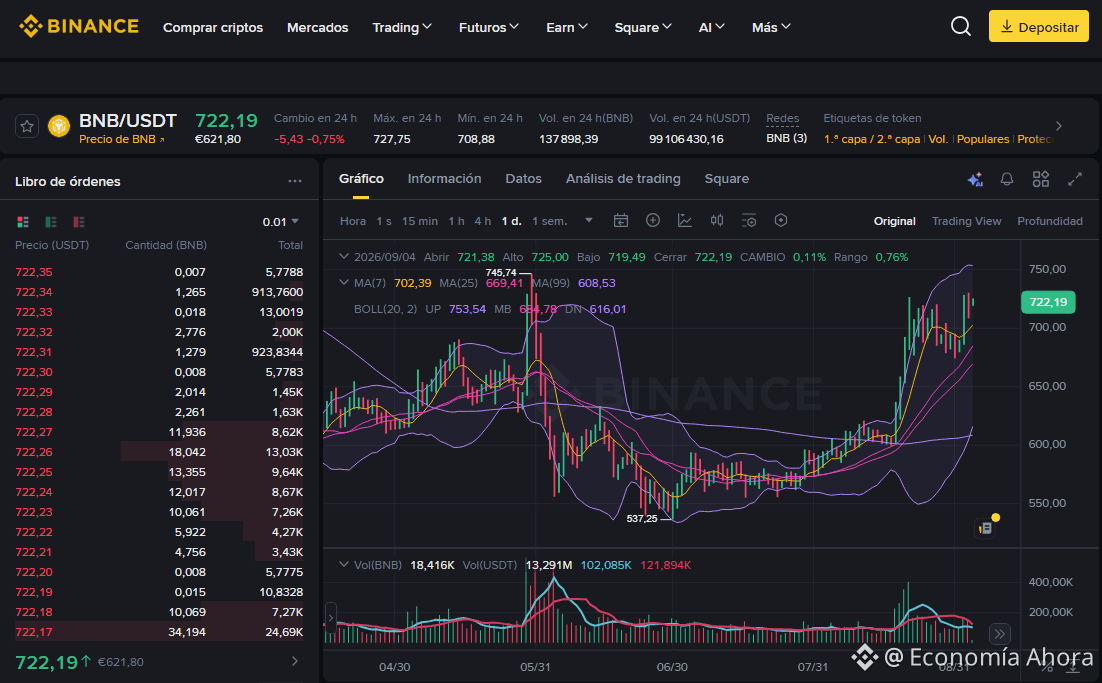Open technical indicators chart icon
This screenshot has height=683, width=1102.
685,221
